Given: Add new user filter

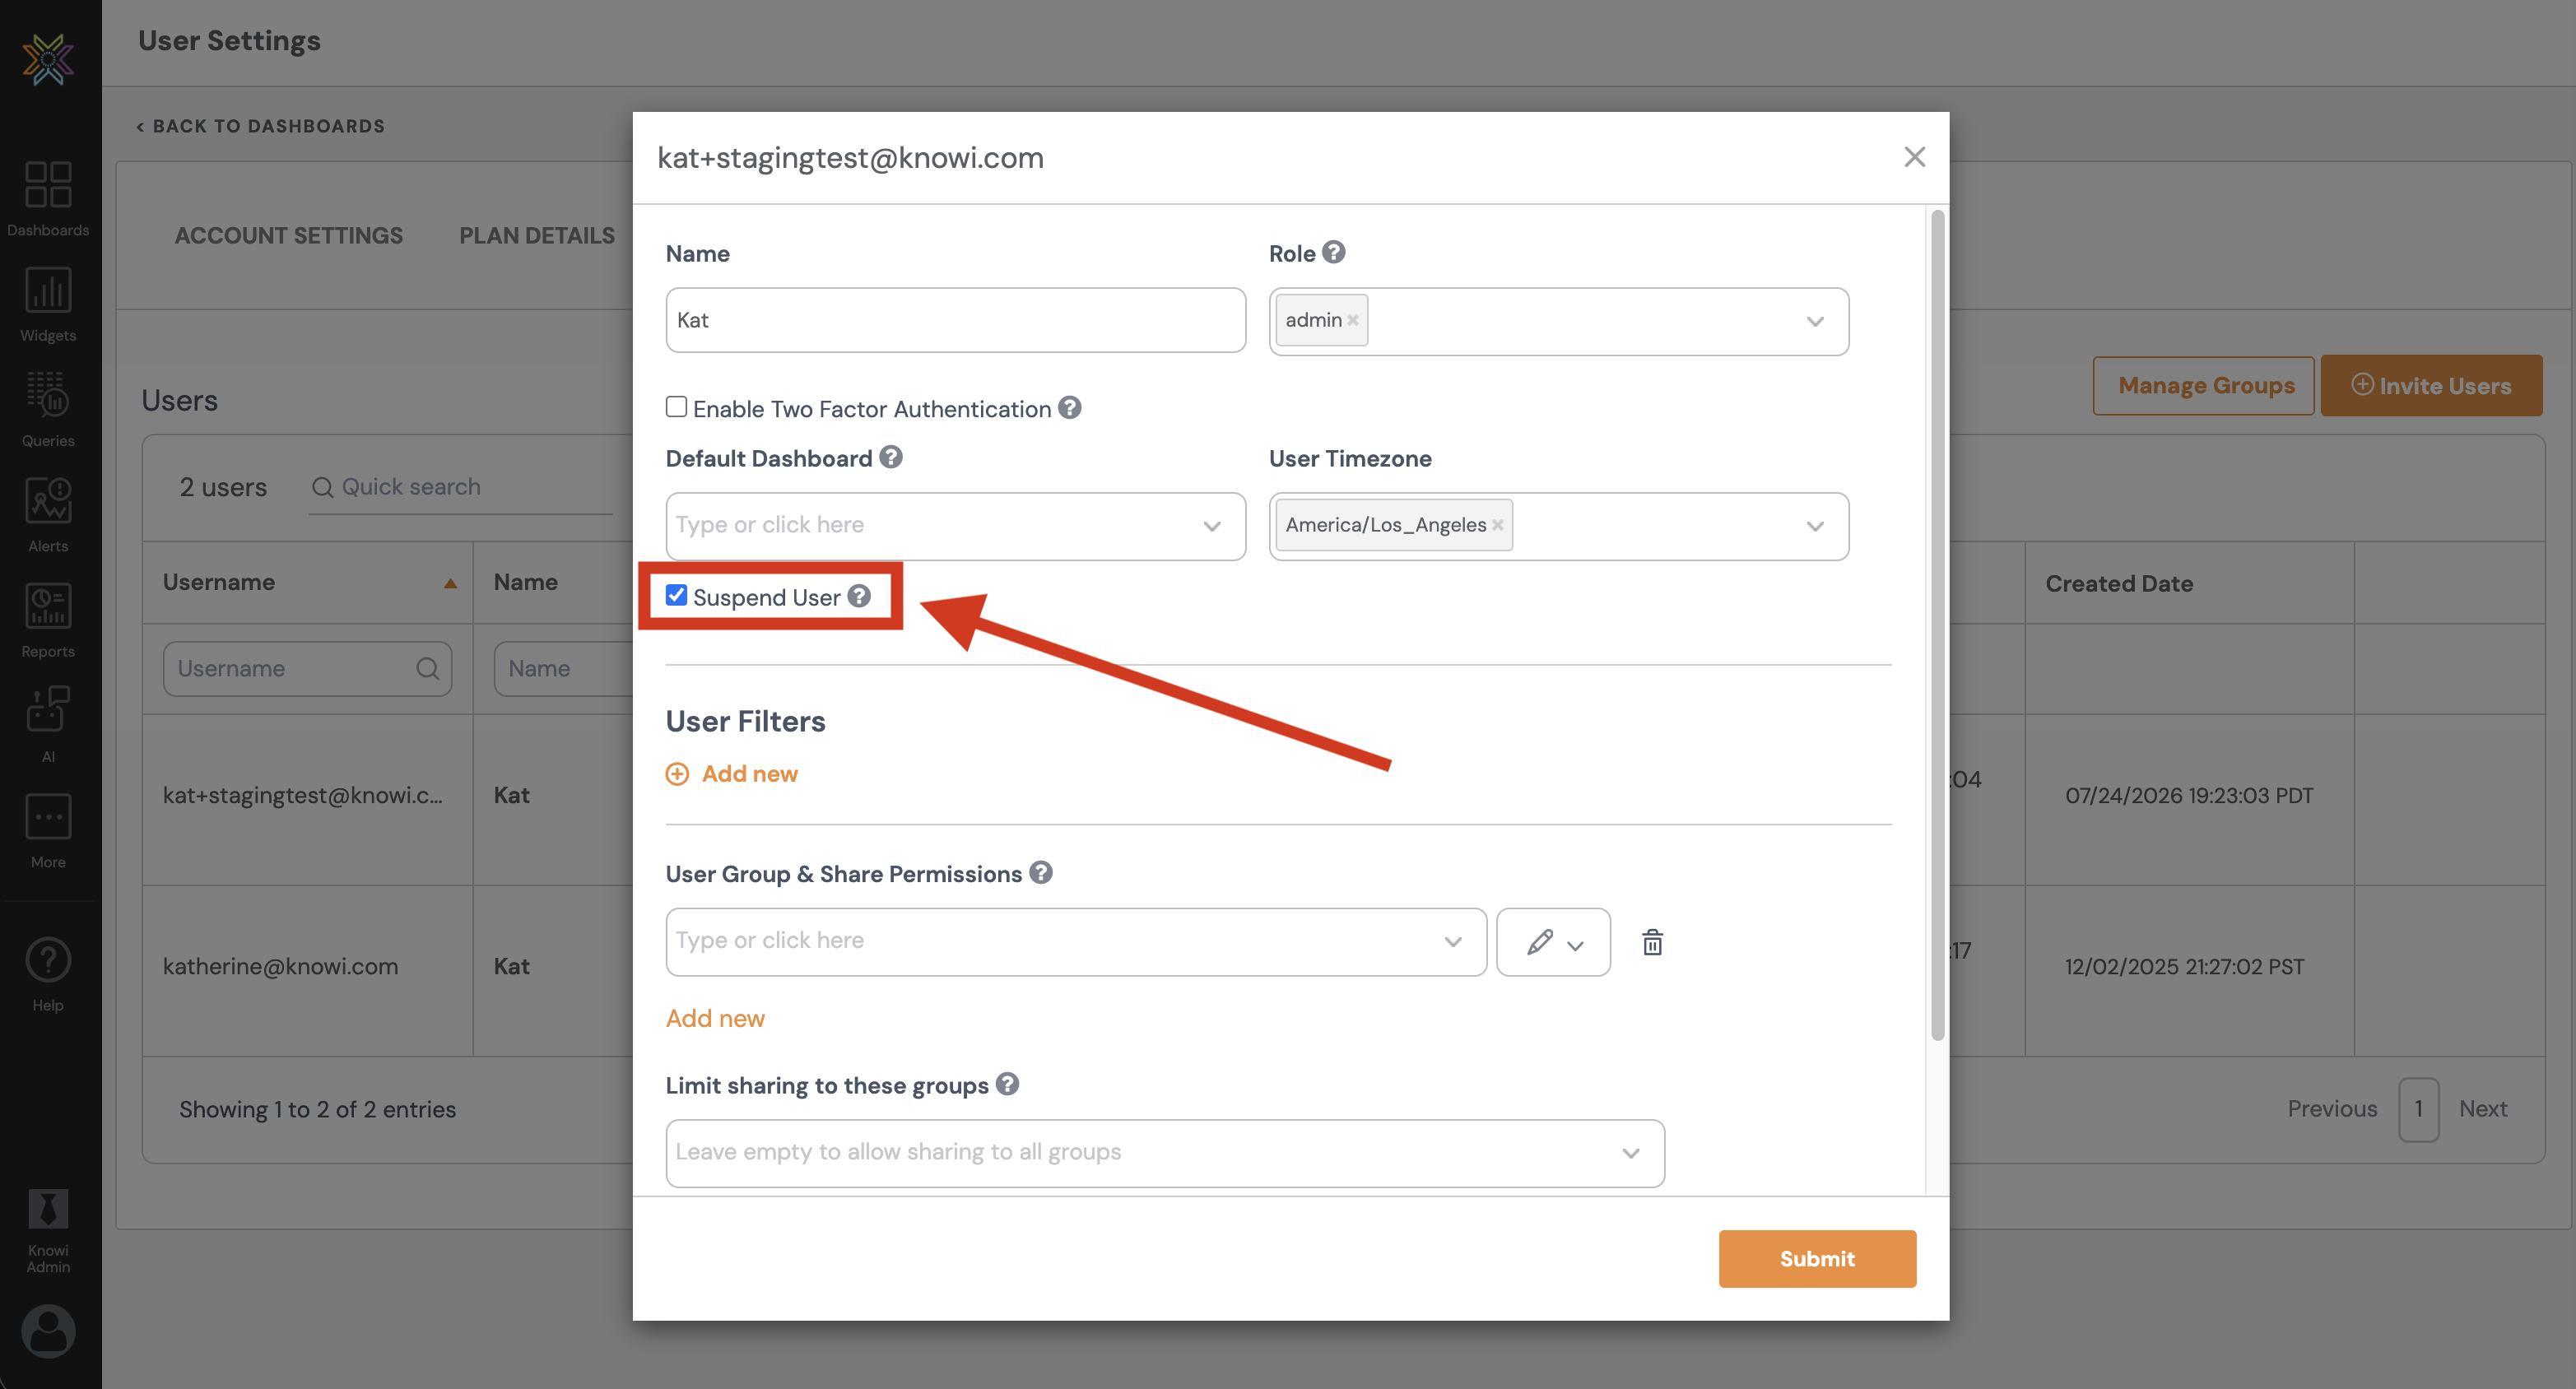Looking at the screenshot, I should 732,774.
